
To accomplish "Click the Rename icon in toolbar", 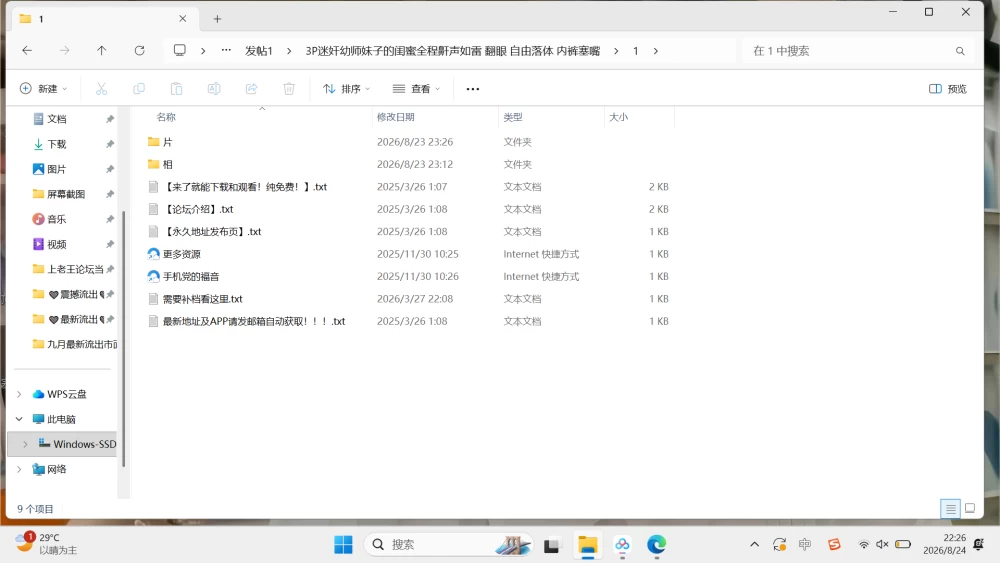I will point(214,89).
